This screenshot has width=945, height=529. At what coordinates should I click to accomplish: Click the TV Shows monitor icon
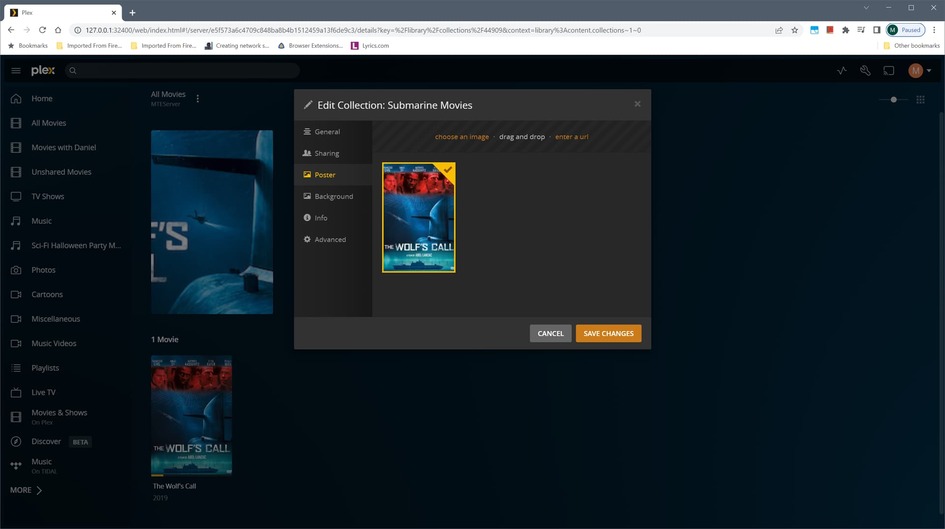[x=16, y=196]
